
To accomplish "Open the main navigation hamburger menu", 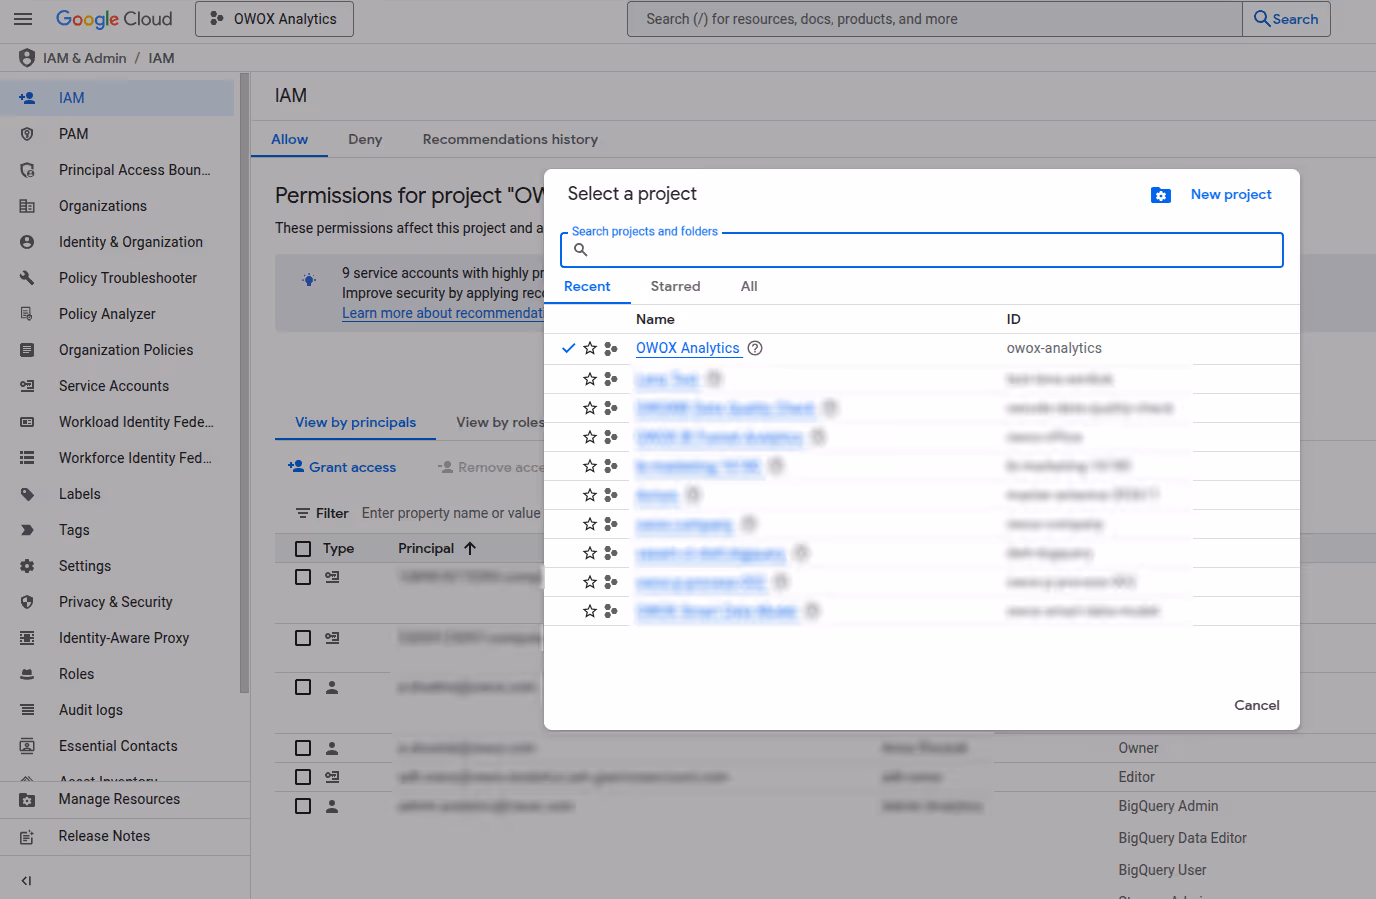I will click(x=23, y=19).
